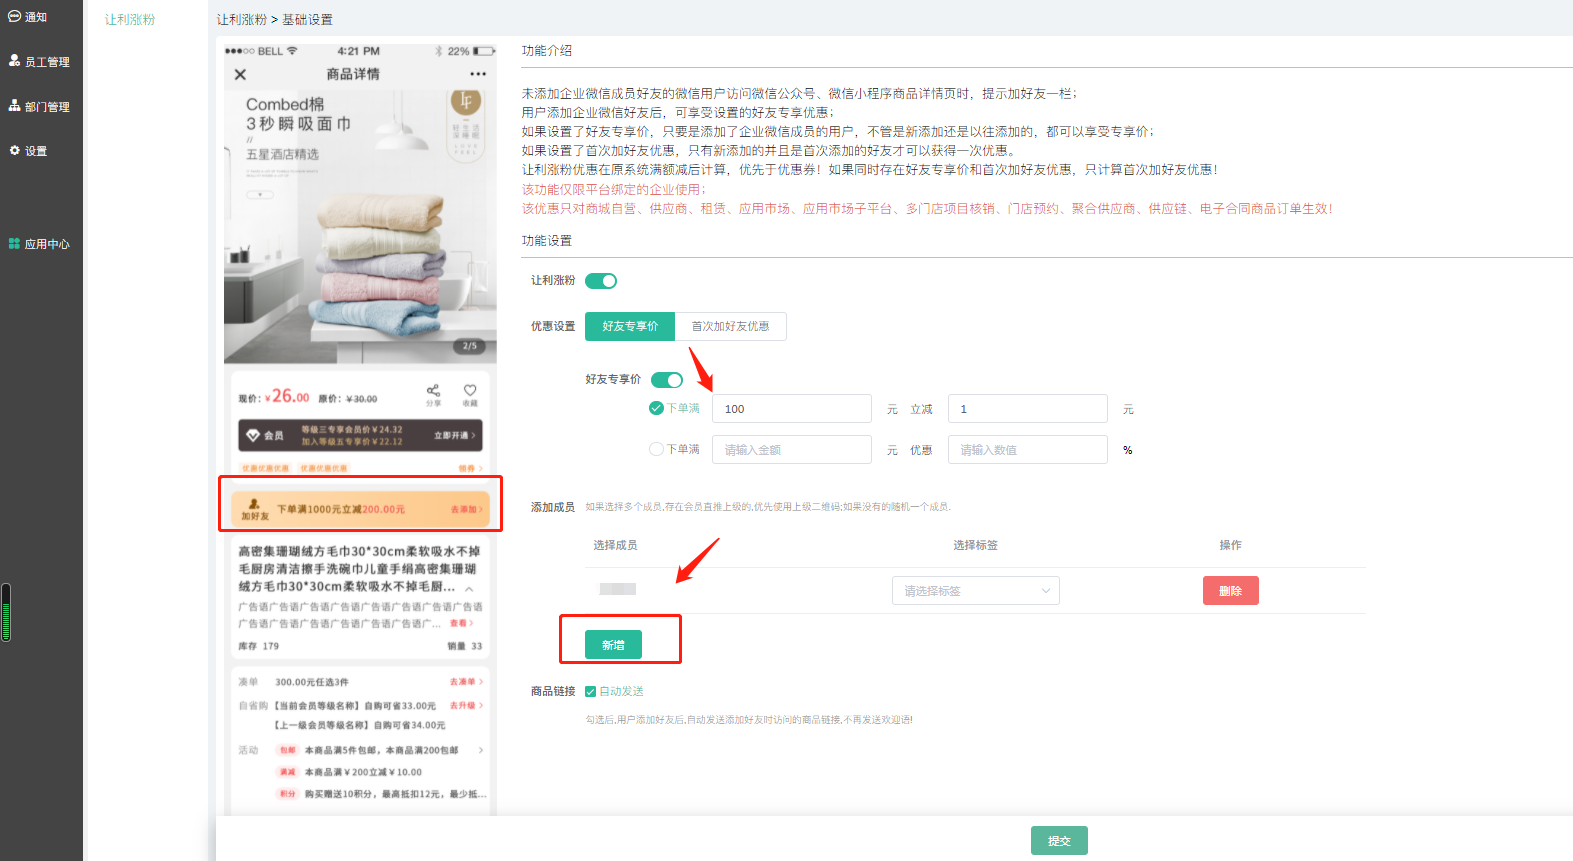Select the 下单满 percentage discount radio option
The image size is (1573, 861).
pyautogui.click(x=656, y=450)
